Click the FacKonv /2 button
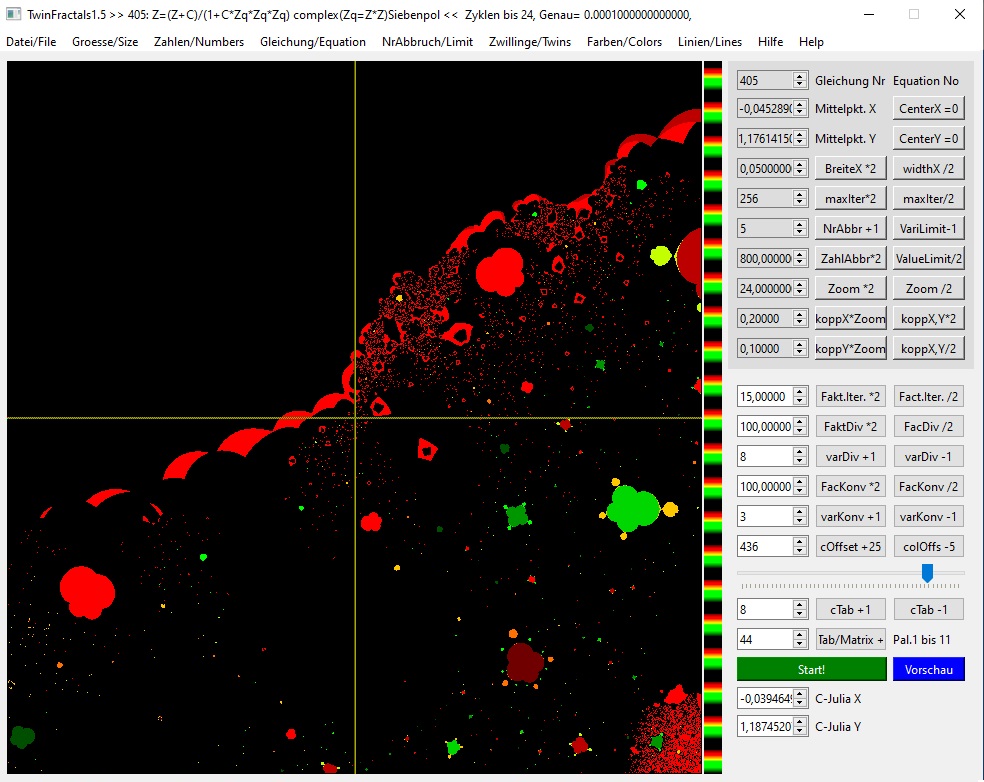This screenshot has width=984, height=782. (x=929, y=486)
